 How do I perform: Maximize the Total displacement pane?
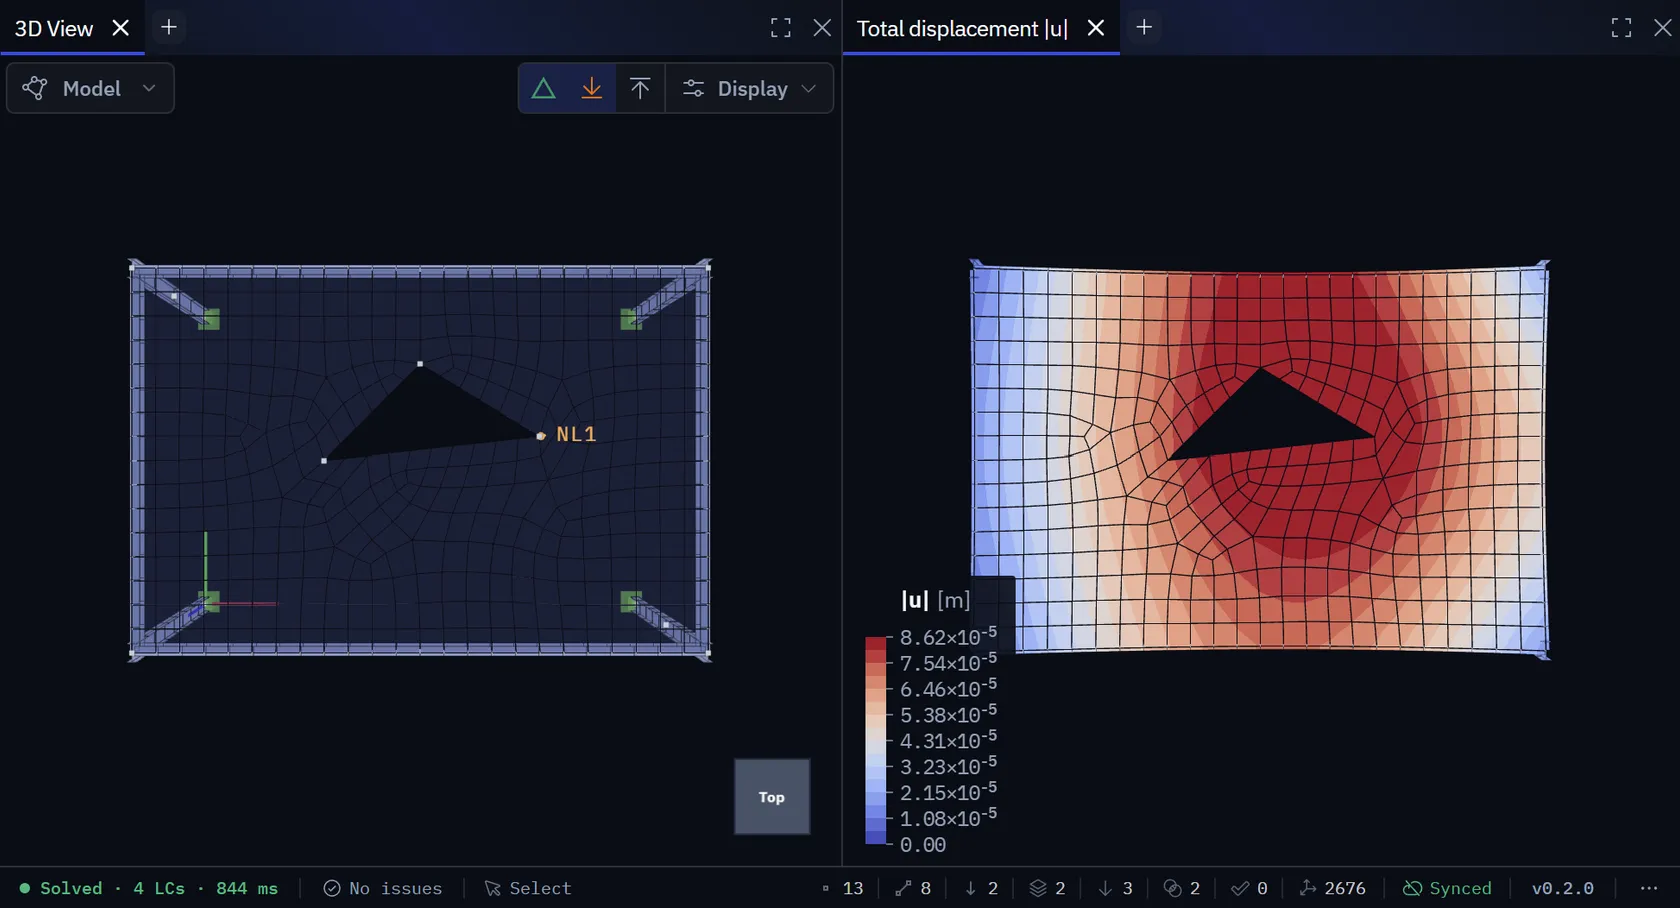1622,28
